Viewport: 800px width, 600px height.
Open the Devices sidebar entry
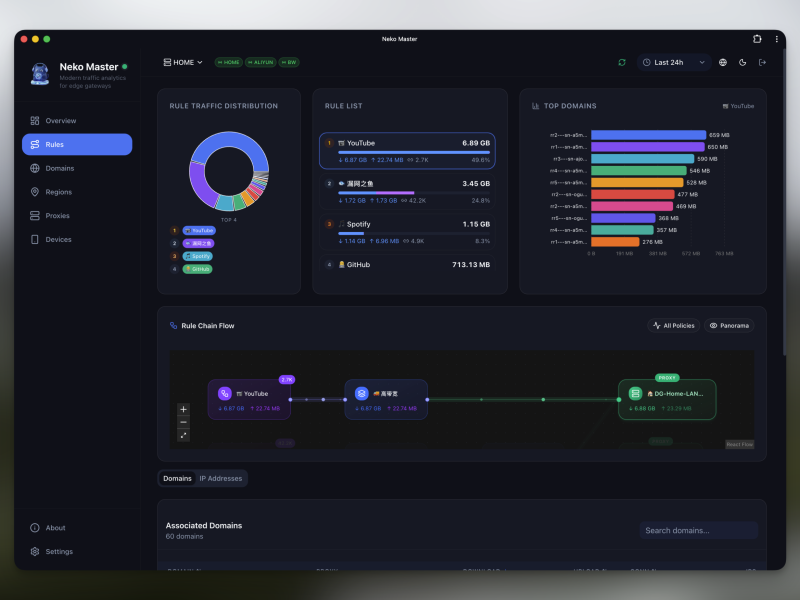click(77, 239)
